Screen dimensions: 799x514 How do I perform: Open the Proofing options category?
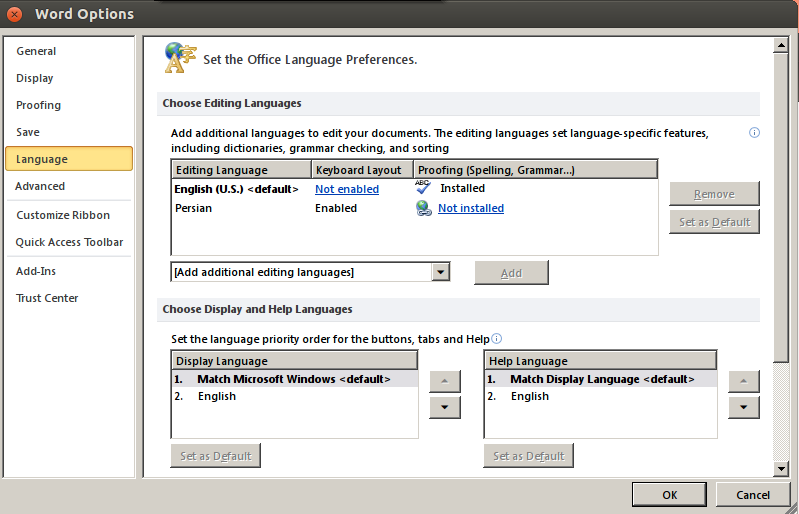pos(38,105)
